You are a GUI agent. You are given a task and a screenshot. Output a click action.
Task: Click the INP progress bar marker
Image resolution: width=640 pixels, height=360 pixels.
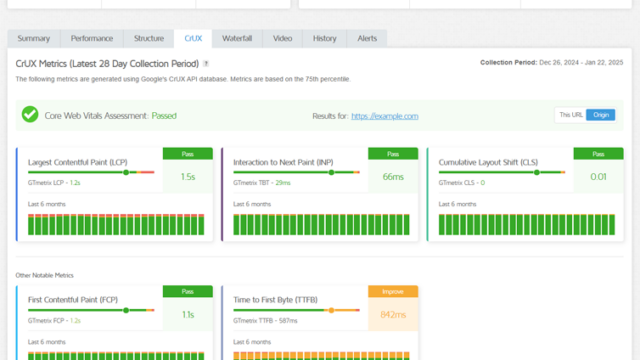pos(331,172)
